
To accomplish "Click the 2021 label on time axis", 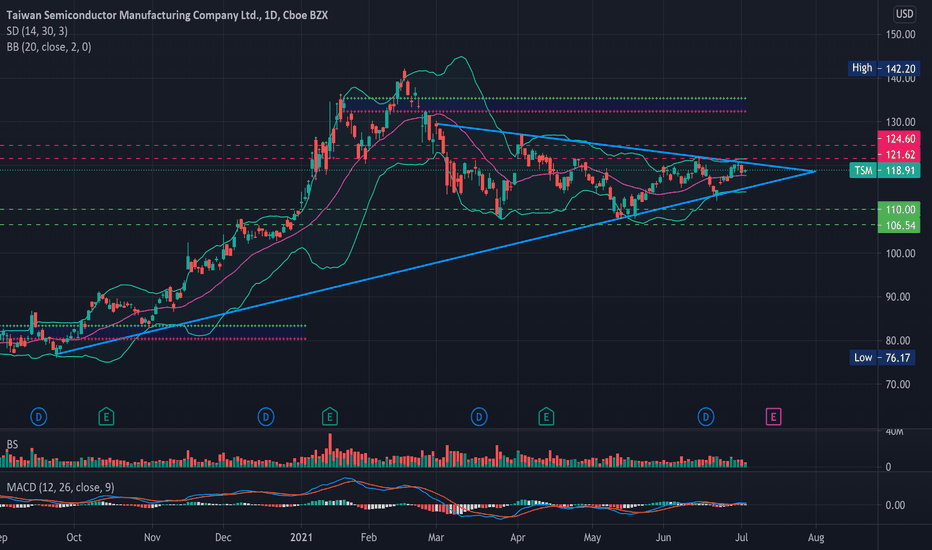I will (301, 538).
